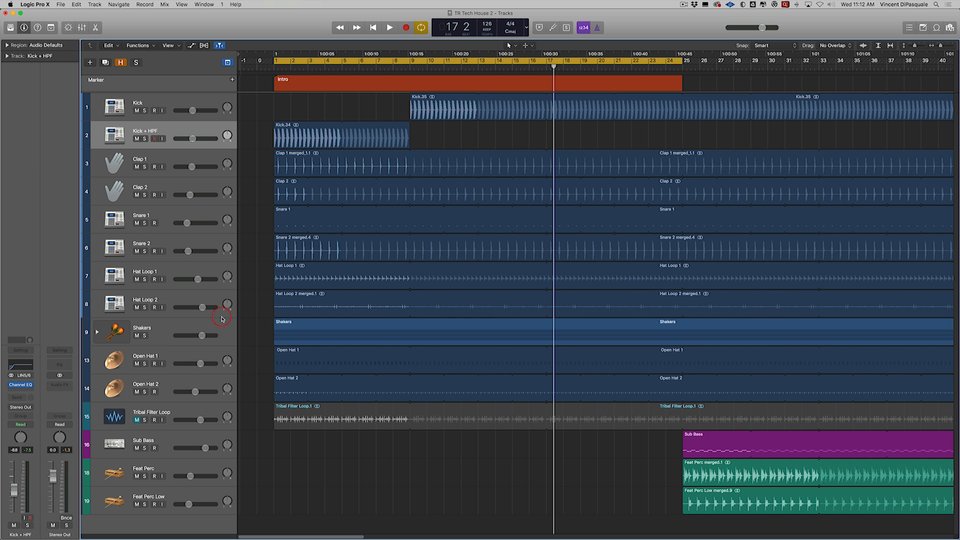The width and height of the screenshot is (960, 540).
Task: Click the Feat Perc track icon
Action: pyautogui.click(x=114, y=473)
